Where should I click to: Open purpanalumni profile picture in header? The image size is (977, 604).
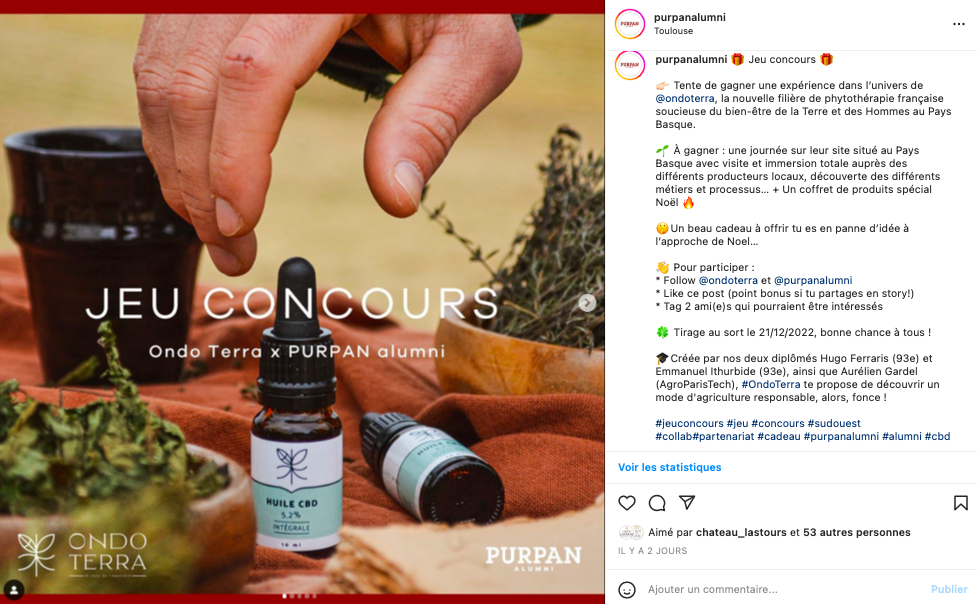click(x=629, y=24)
